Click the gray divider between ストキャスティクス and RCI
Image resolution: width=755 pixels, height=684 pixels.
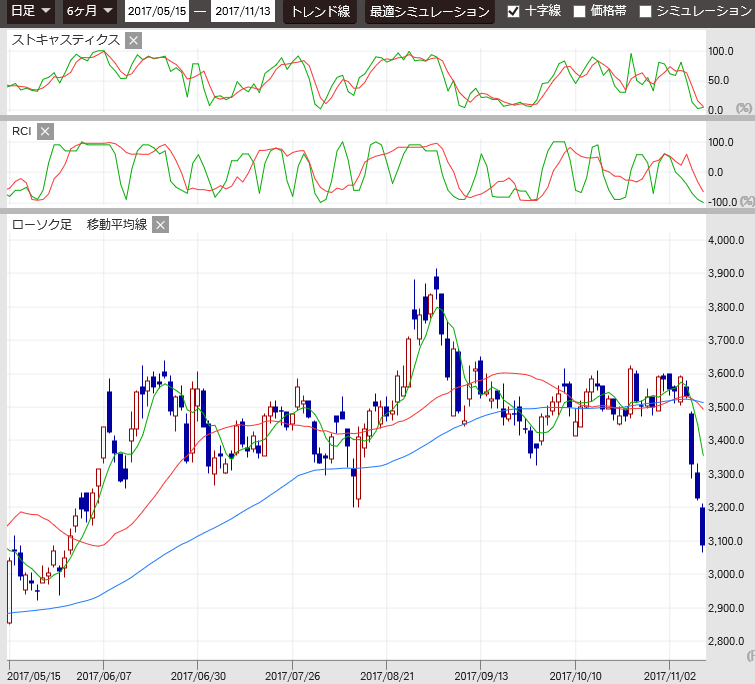coord(377,118)
